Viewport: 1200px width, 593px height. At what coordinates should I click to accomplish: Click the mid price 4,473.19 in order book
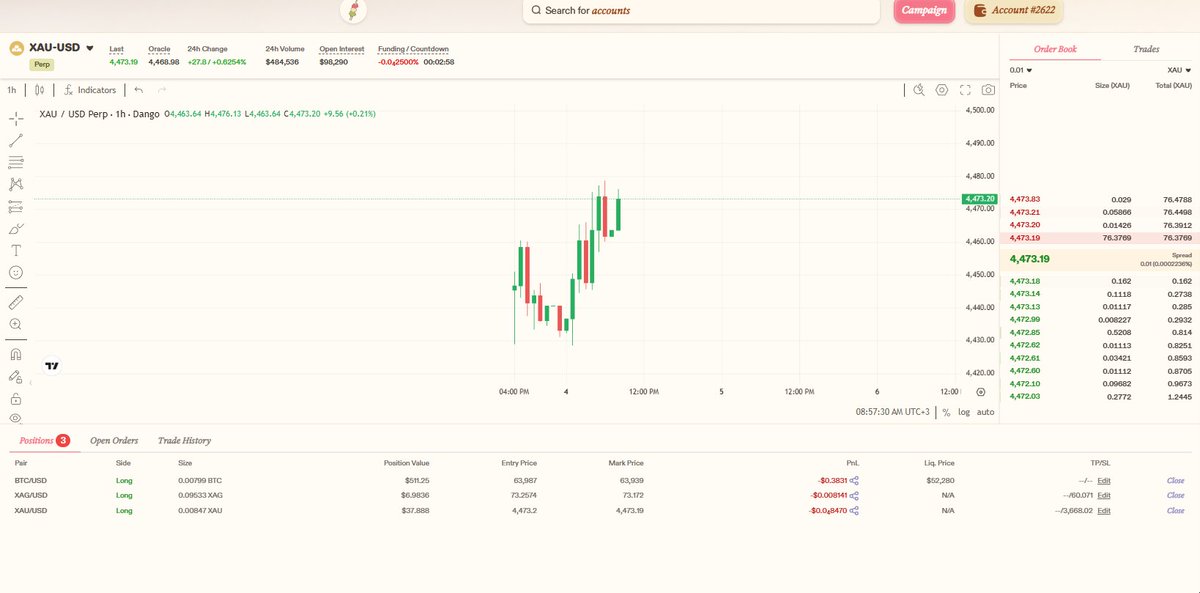tap(1030, 259)
